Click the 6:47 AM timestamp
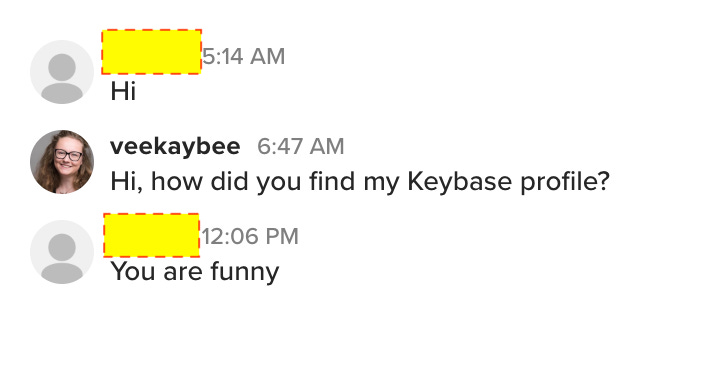Viewport: 718px width, 368px height. click(x=300, y=146)
